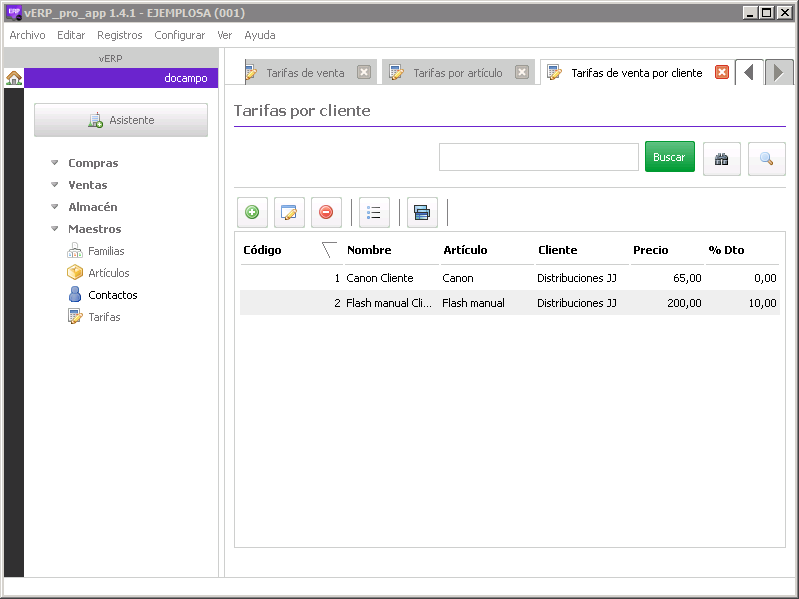Click the green add record icon
This screenshot has height=599, width=799.
click(252, 212)
